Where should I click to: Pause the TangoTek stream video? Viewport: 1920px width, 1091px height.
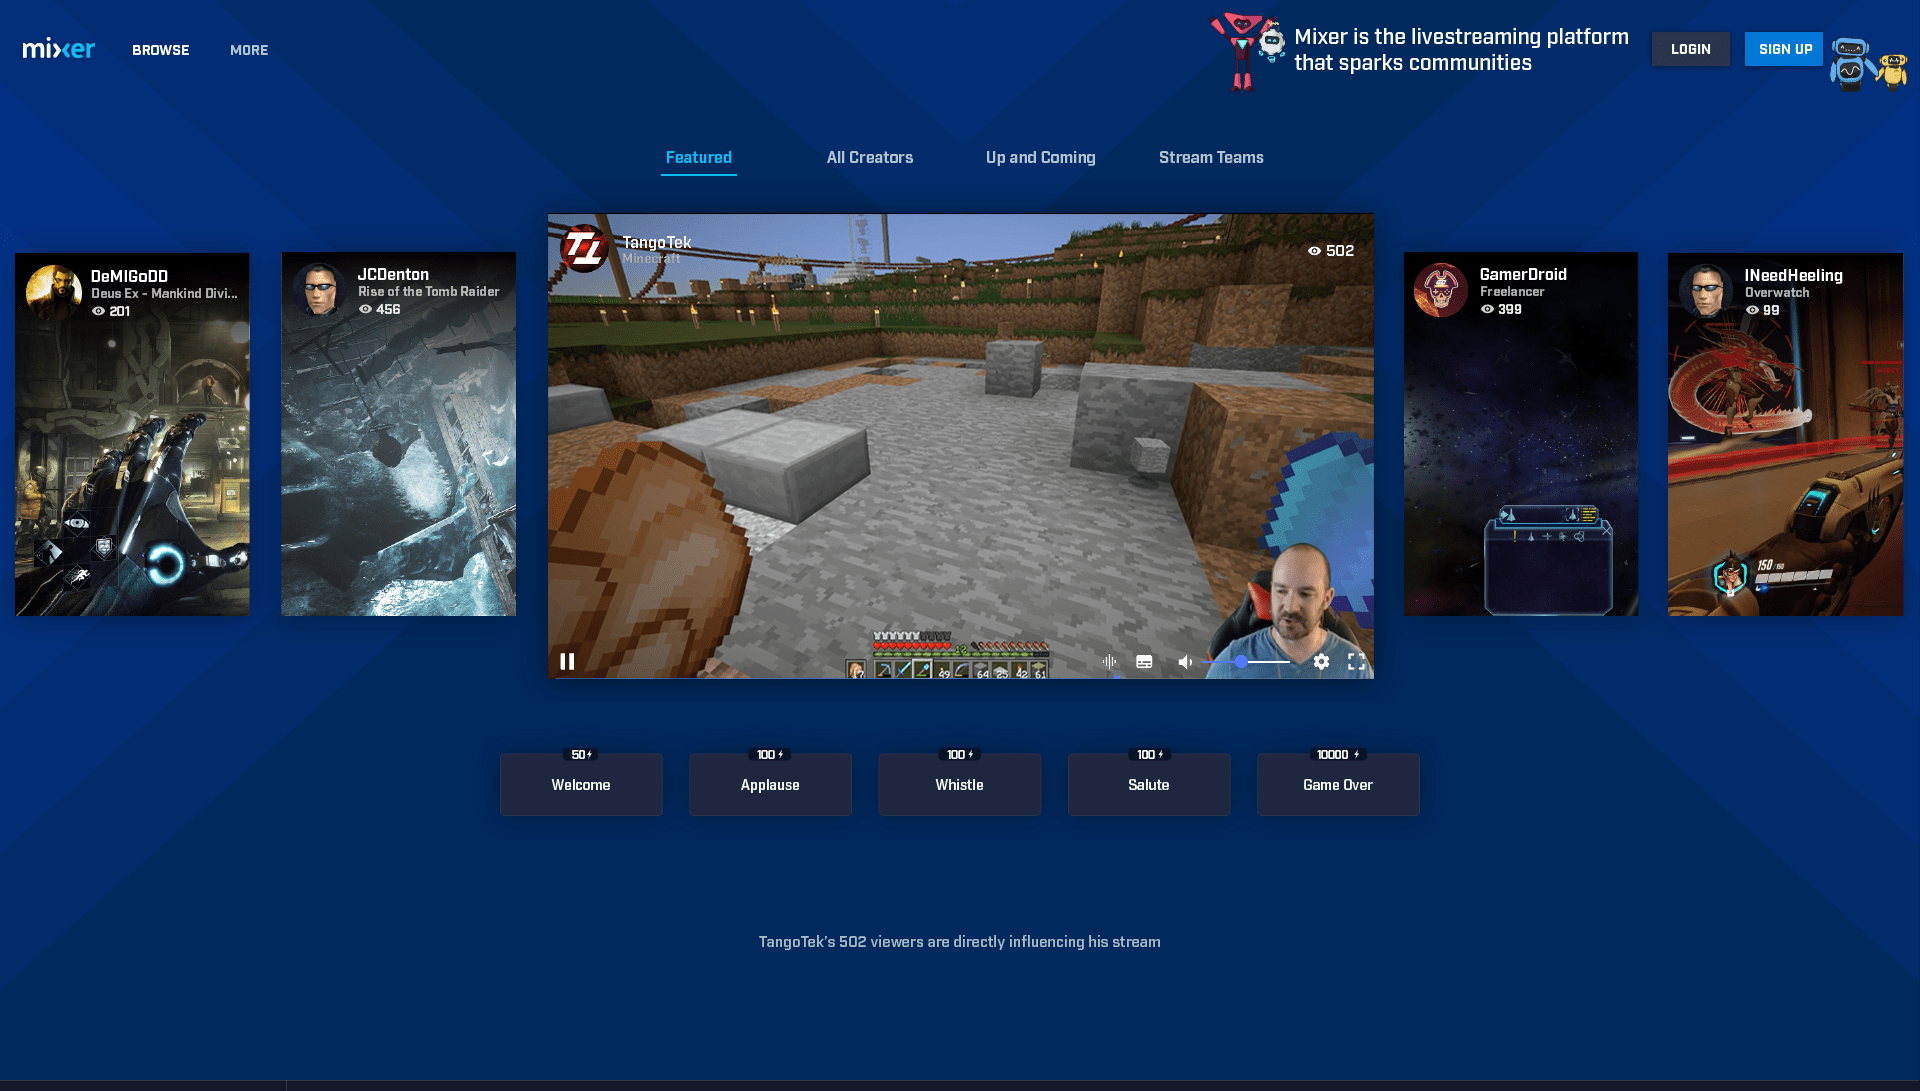pyautogui.click(x=567, y=661)
